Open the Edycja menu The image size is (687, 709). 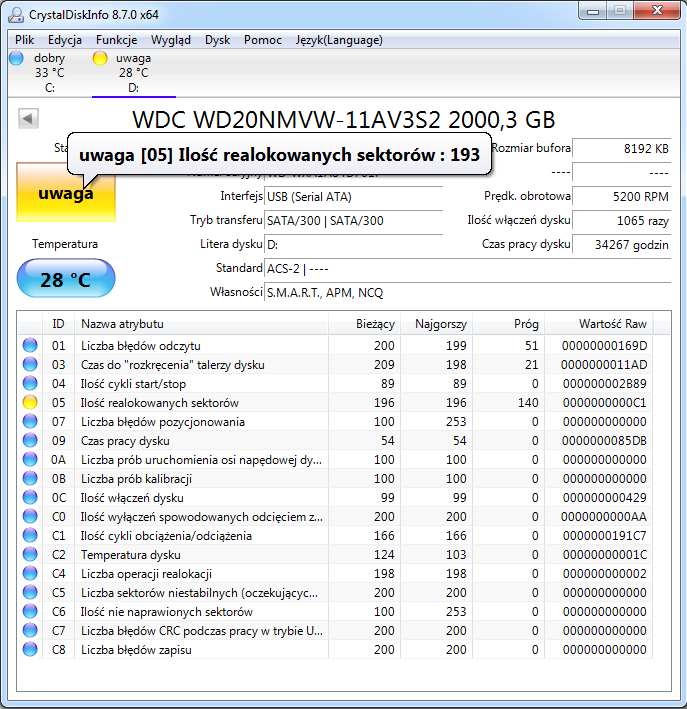tap(65, 40)
